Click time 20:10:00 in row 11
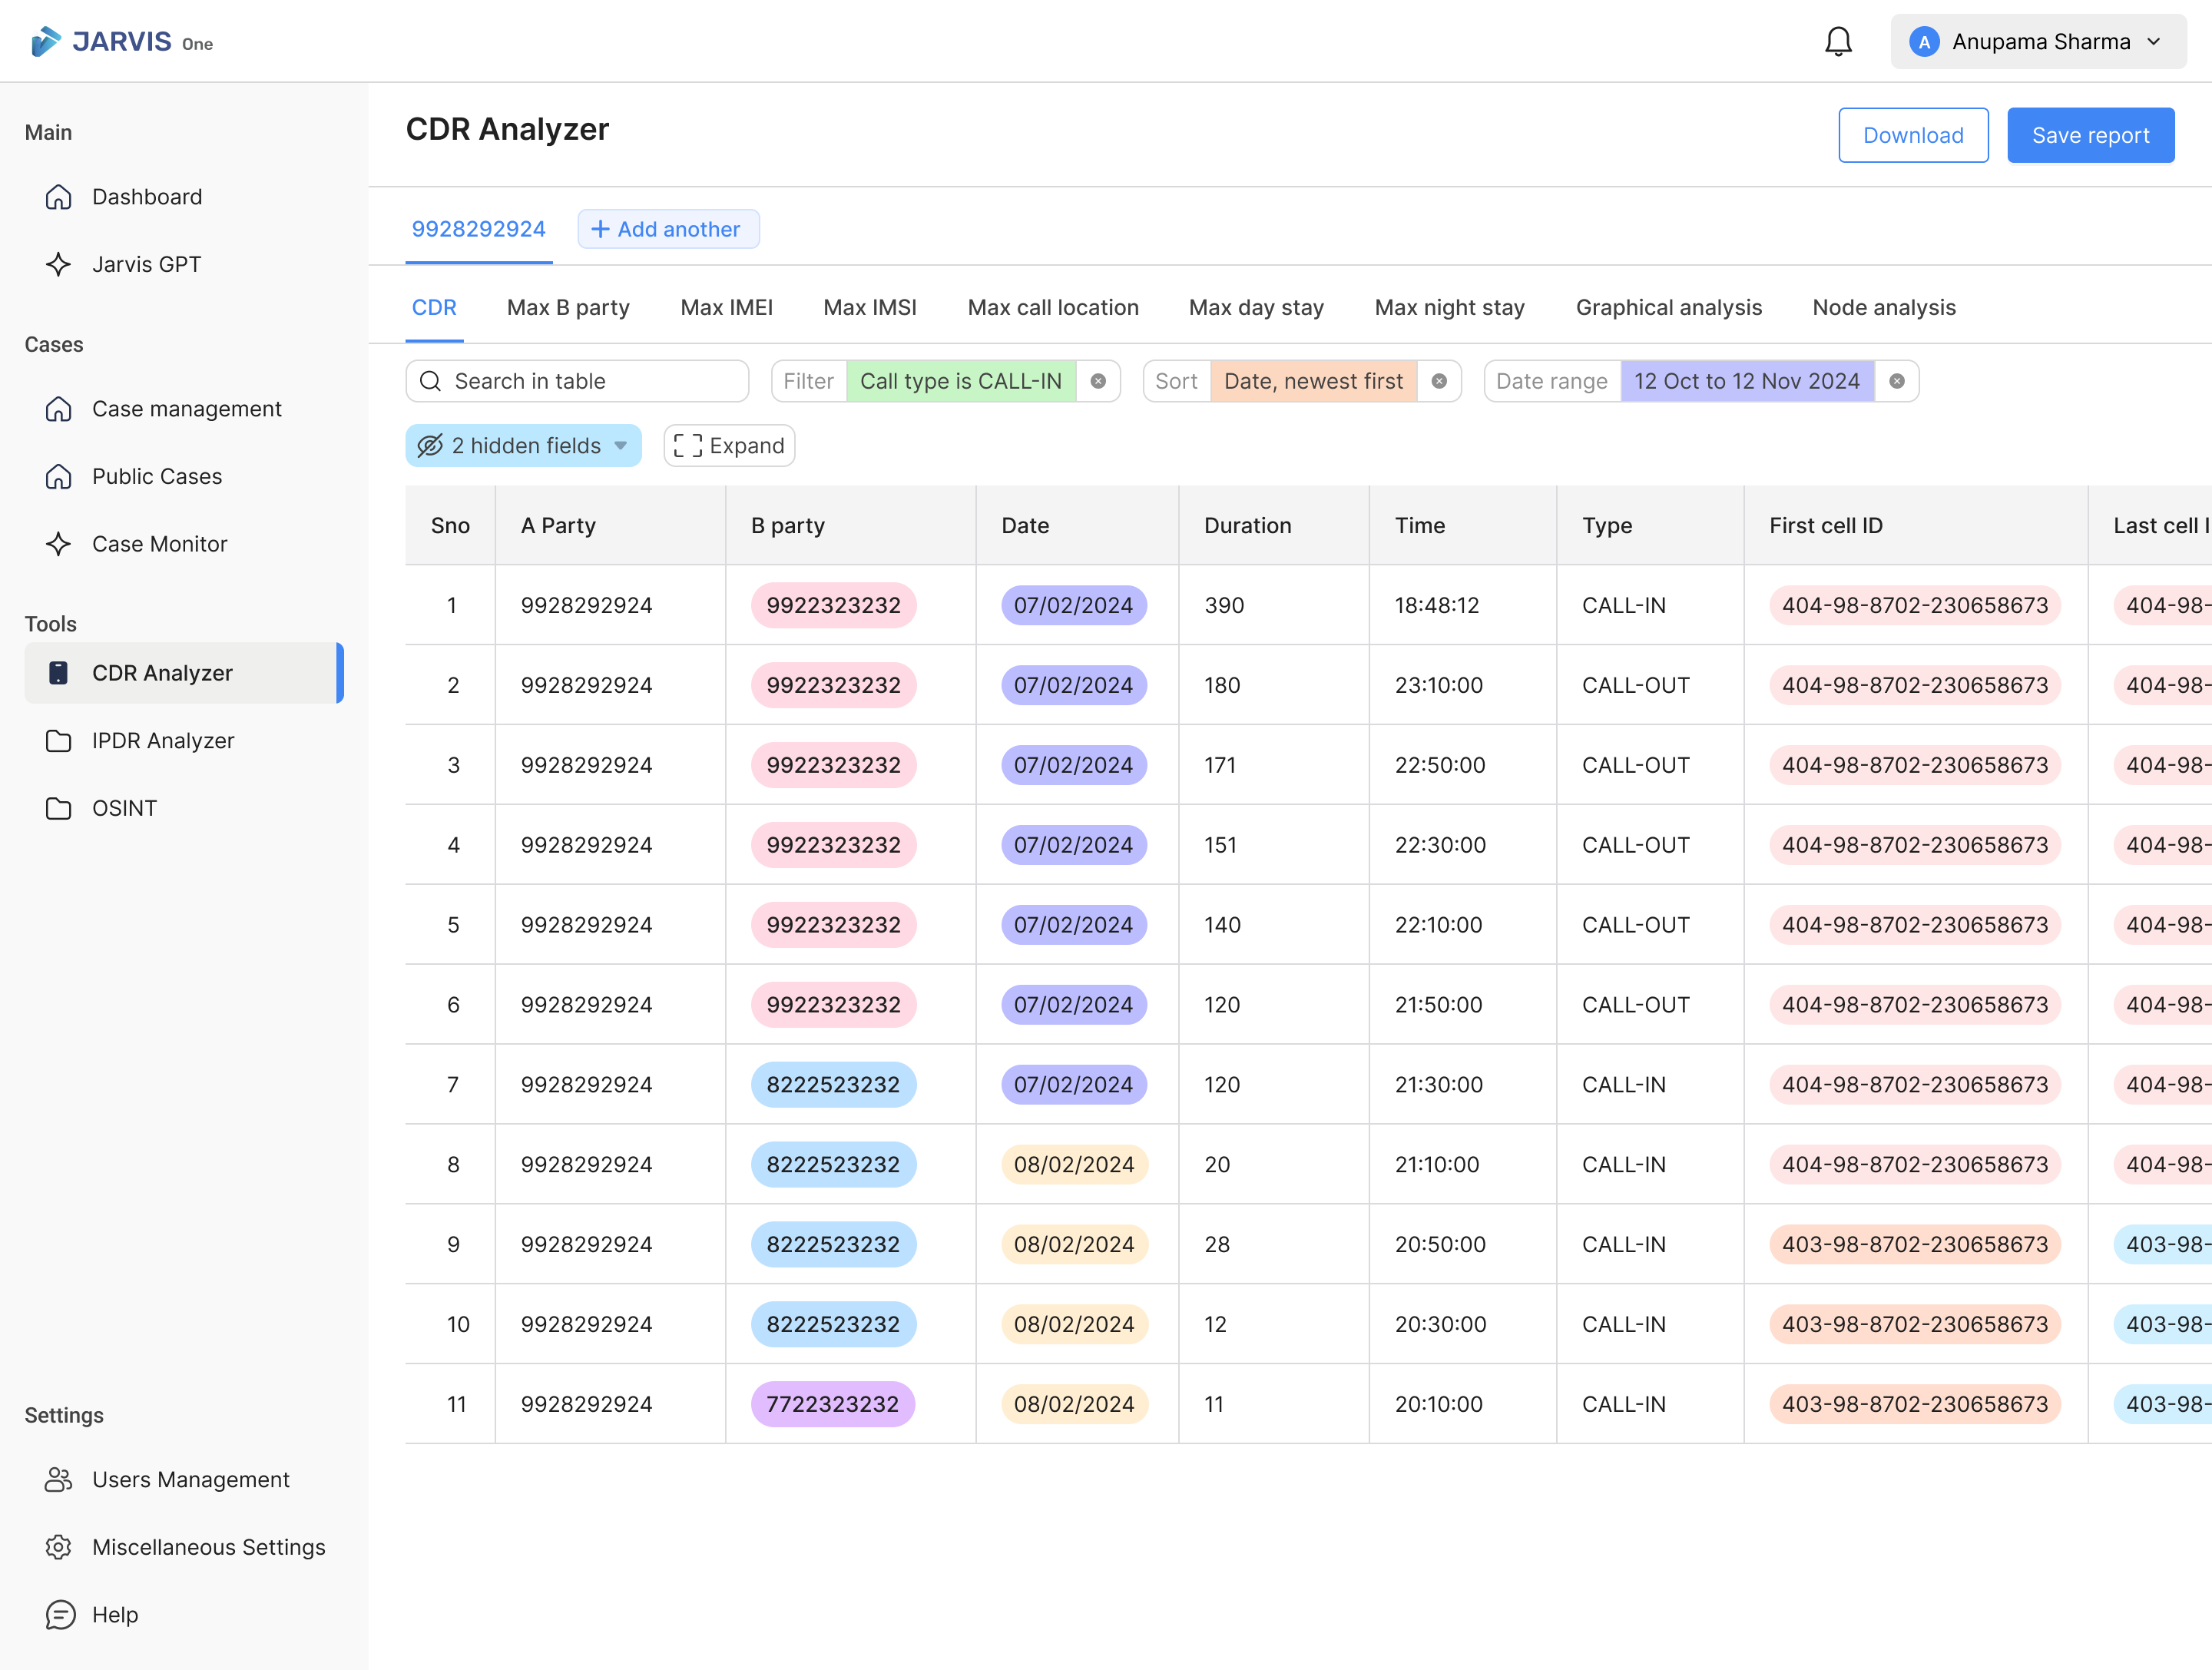Viewport: 2212px width, 1670px height. click(x=1439, y=1404)
